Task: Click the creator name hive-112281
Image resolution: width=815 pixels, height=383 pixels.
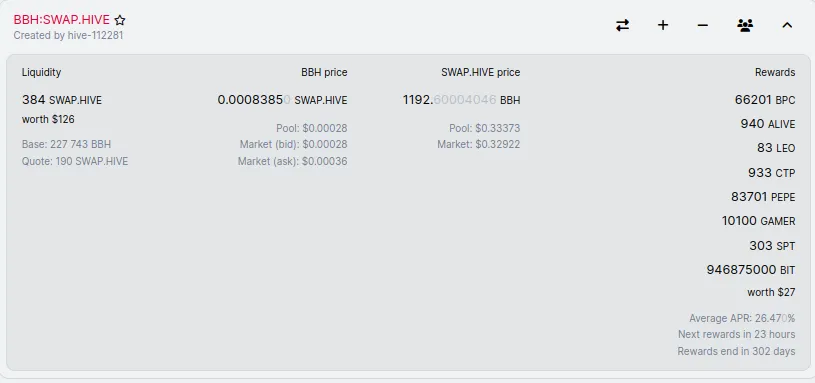Action: 96,35
